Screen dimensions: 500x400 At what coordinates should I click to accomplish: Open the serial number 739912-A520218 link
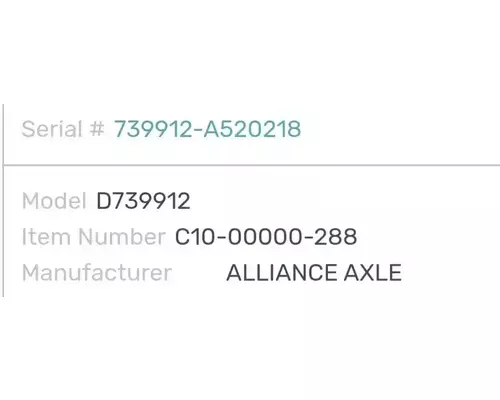coord(207,129)
